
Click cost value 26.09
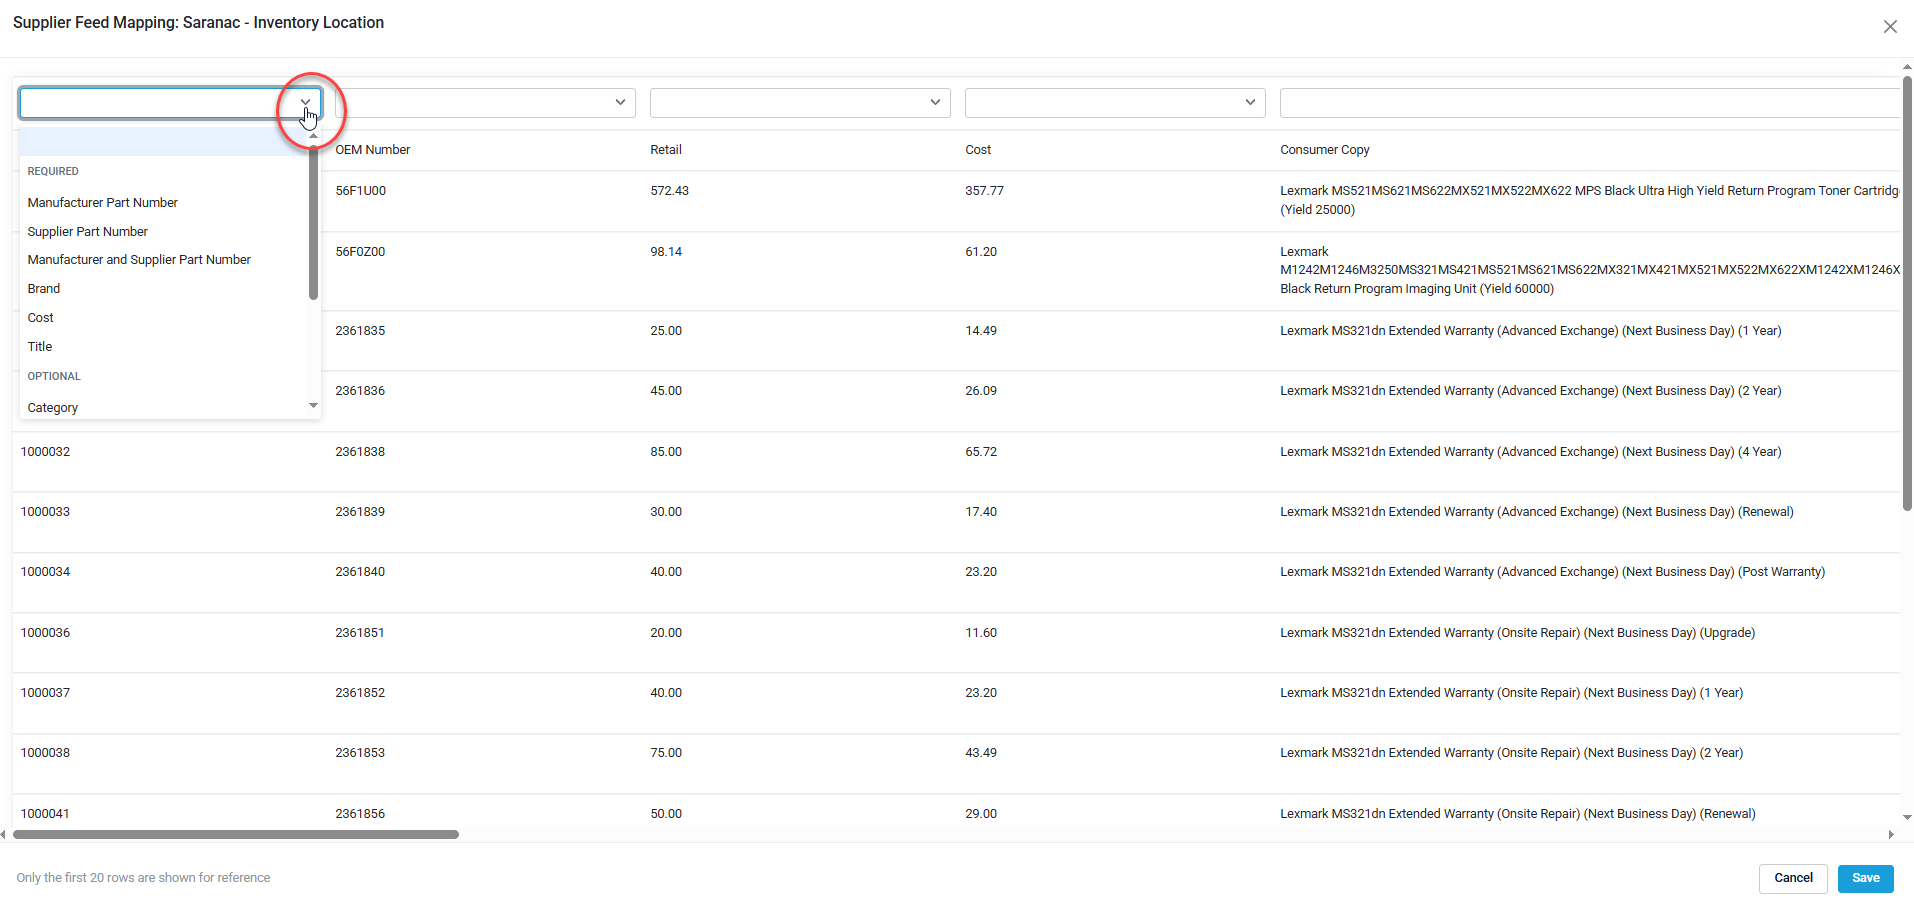tap(981, 391)
